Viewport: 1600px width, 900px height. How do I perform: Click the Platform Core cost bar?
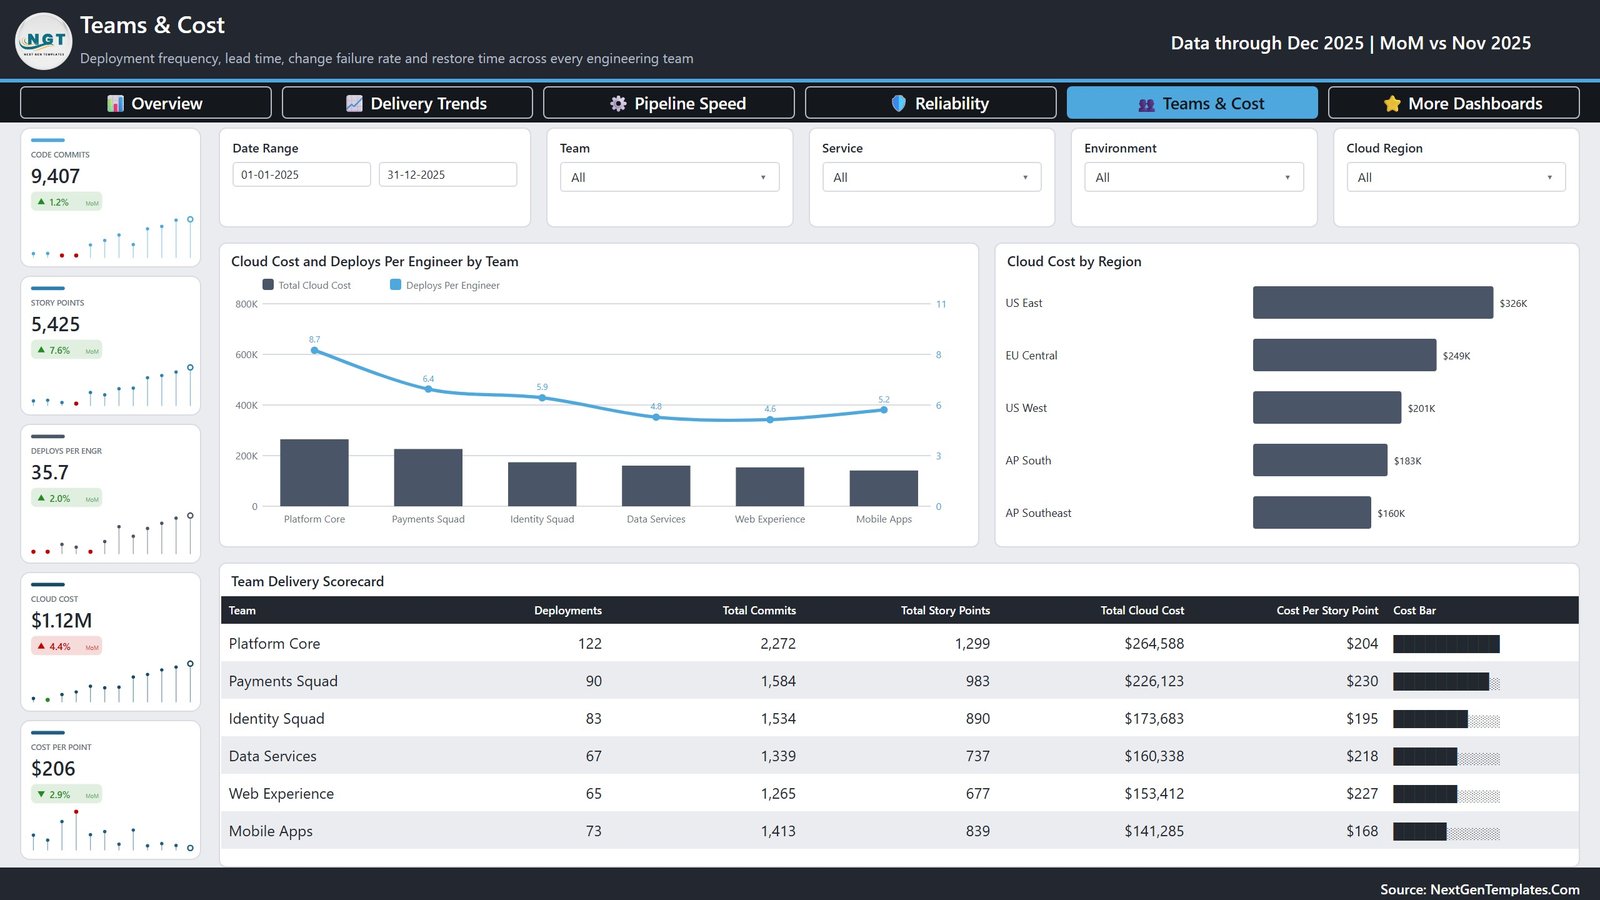coord(1446,644)
